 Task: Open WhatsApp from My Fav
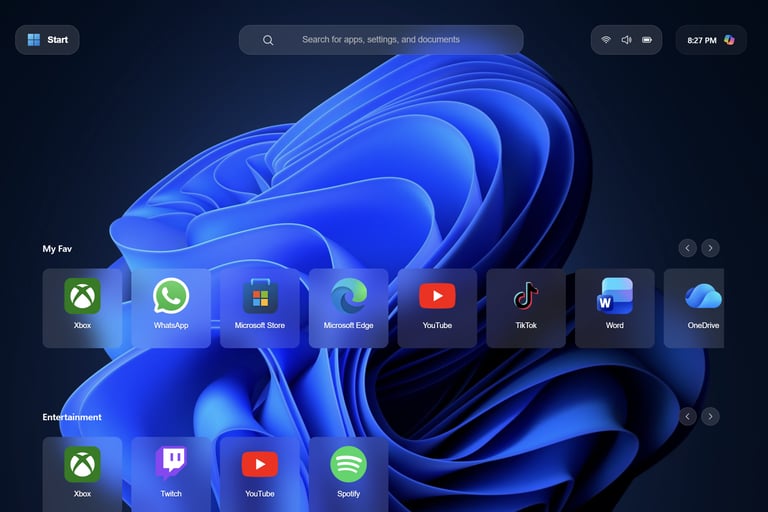(171, 308)
